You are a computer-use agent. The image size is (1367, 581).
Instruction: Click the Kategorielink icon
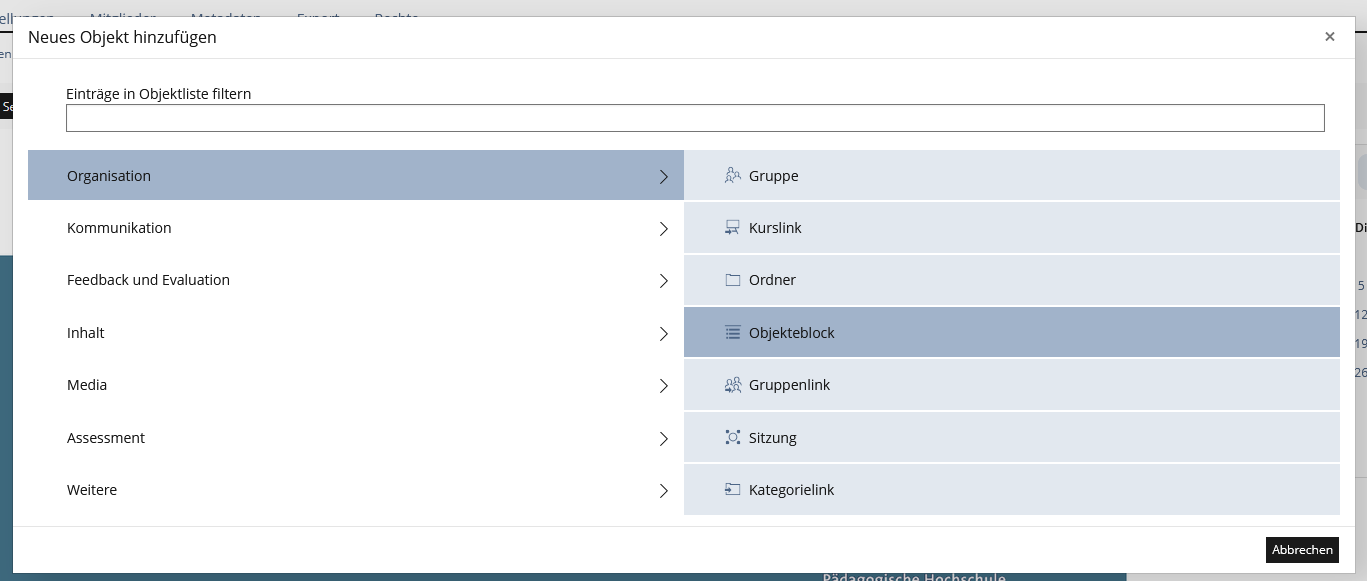[x=732, y=490]
